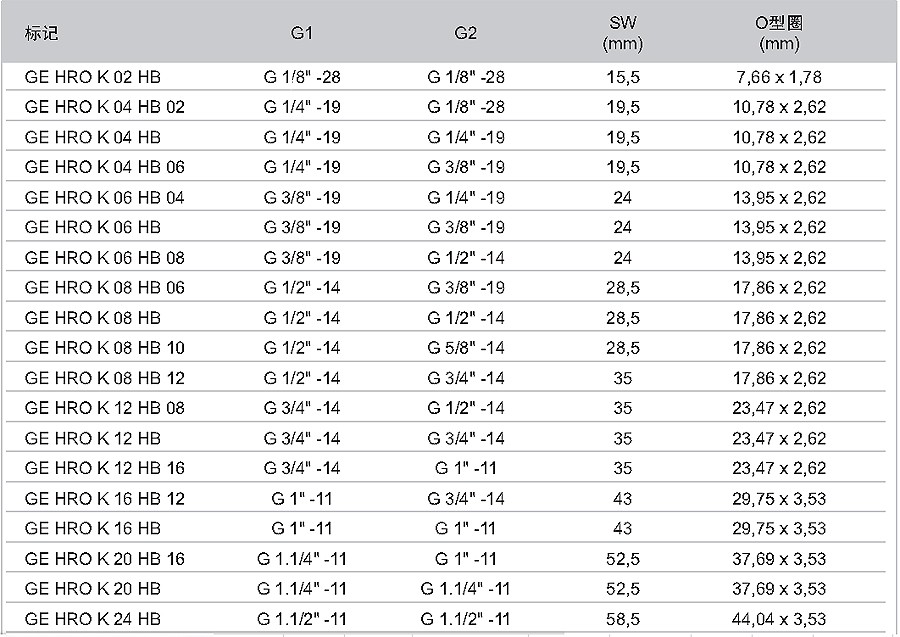Select the GE HRO K 12 HB 16 label
Image resolution: width=900 pixels, height=637 pixels.
click(104, 468)
